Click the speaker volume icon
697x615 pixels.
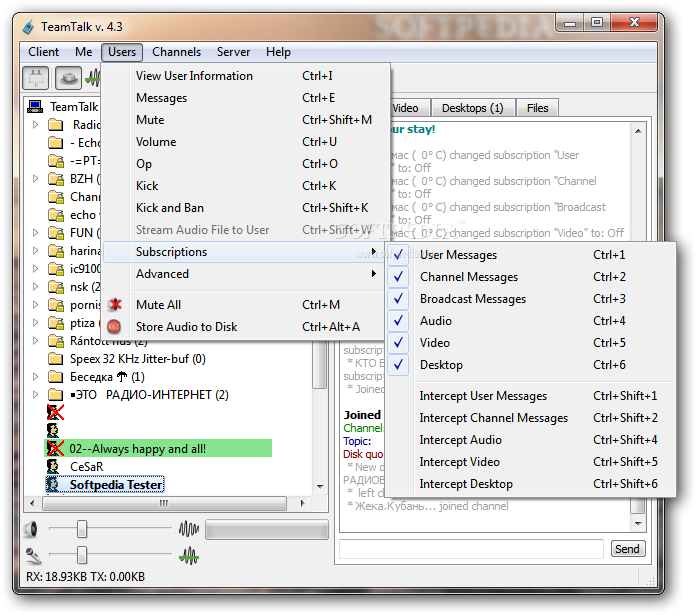[32, 529]
